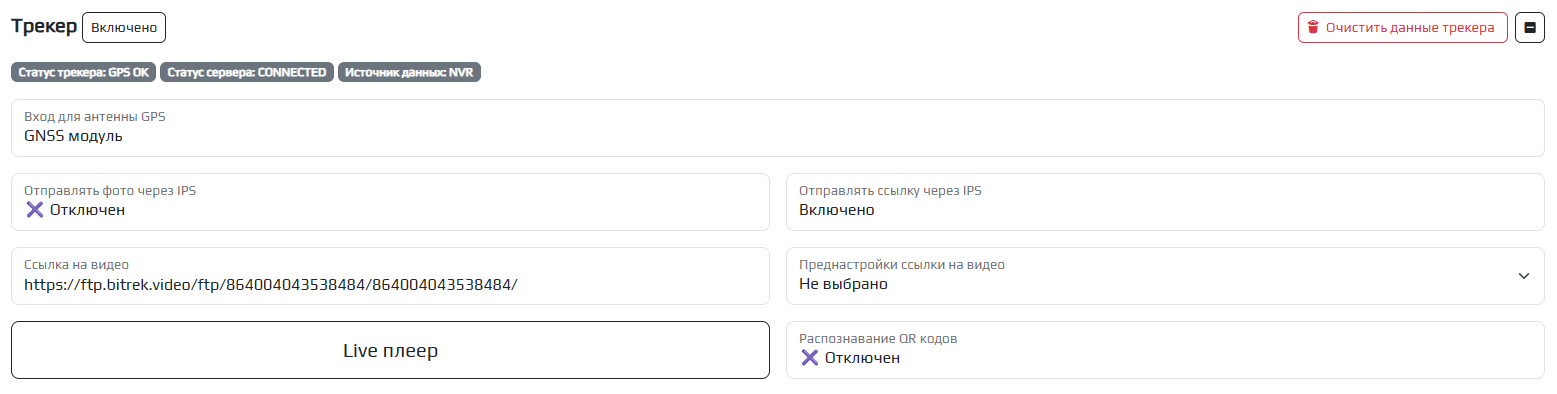Viewport: 1557px width, 394px height.
Task: Collapse the Трекер panel with the minus icon
Action: click(x=1530, y=27)
